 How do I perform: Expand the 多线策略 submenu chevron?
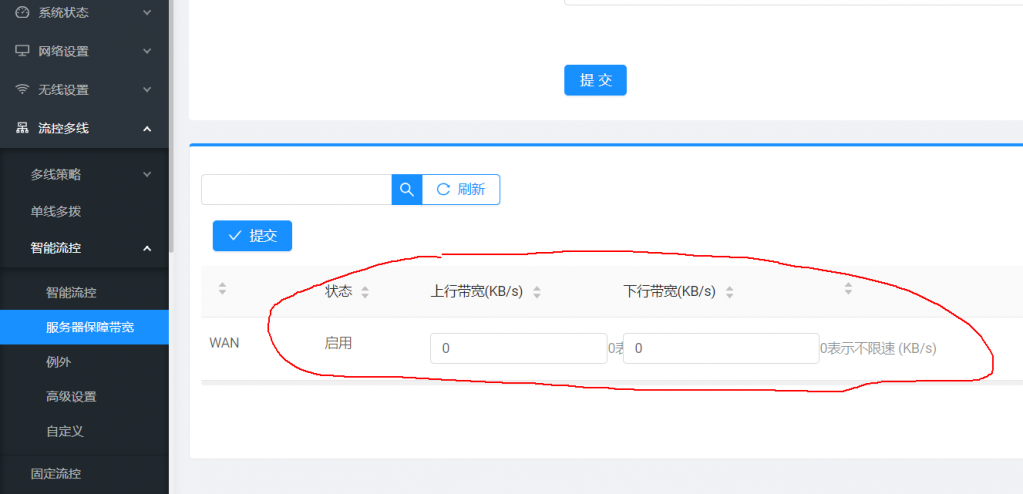(147, 174)
